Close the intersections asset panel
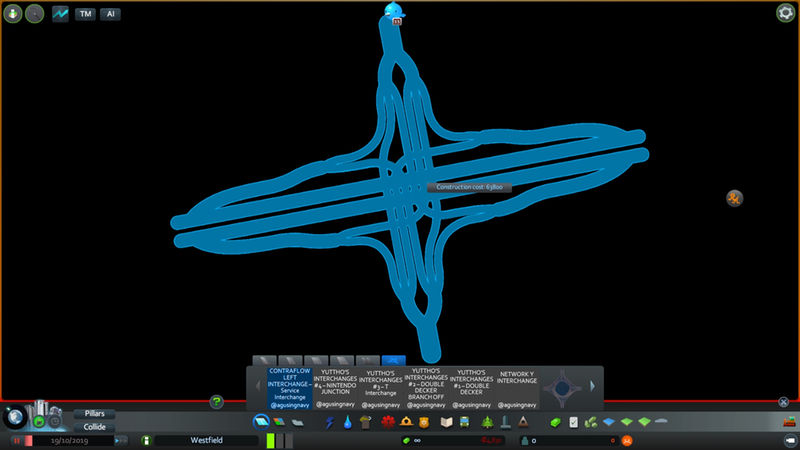The image size is (800, 450). pos(784,402)
